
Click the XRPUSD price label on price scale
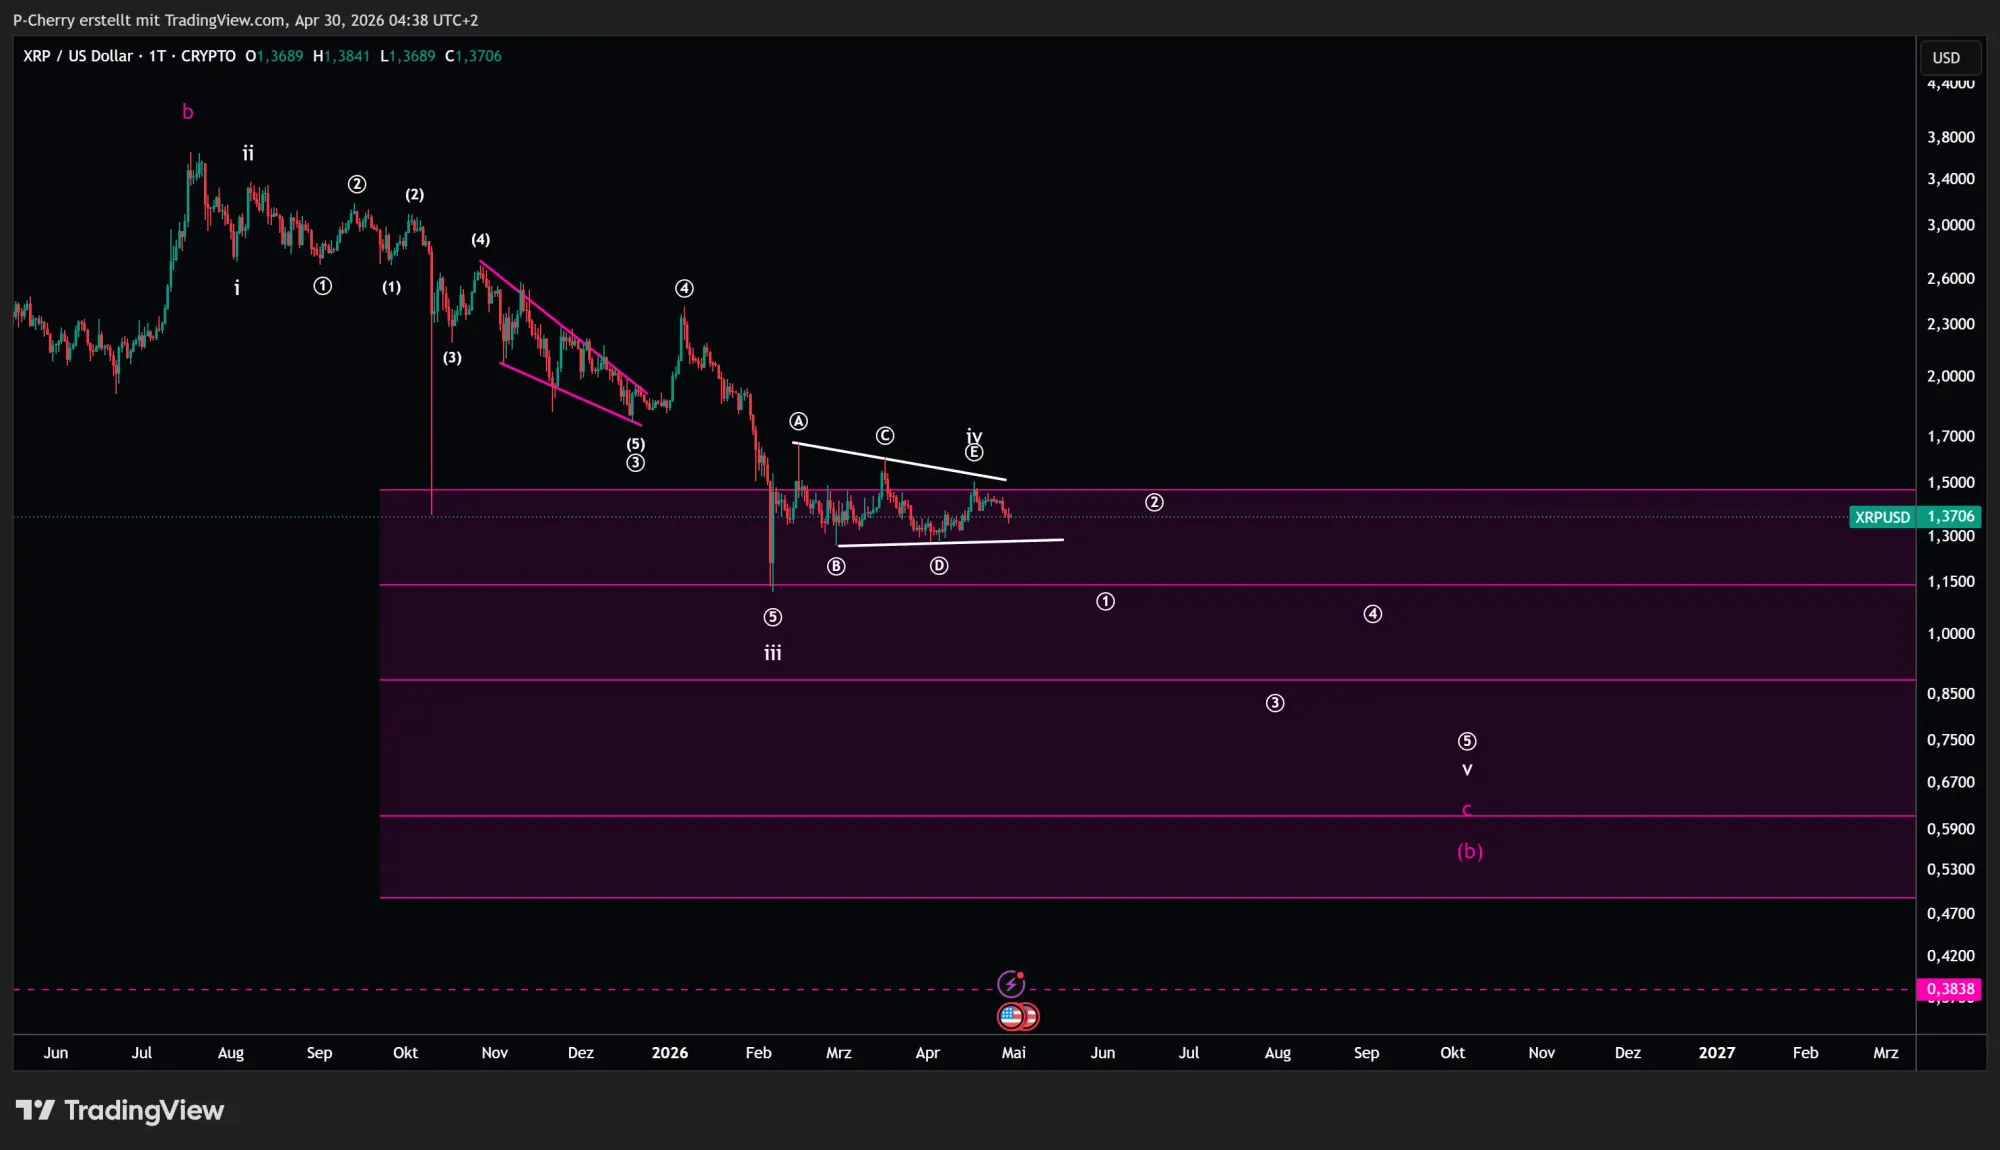point(1881,517)
